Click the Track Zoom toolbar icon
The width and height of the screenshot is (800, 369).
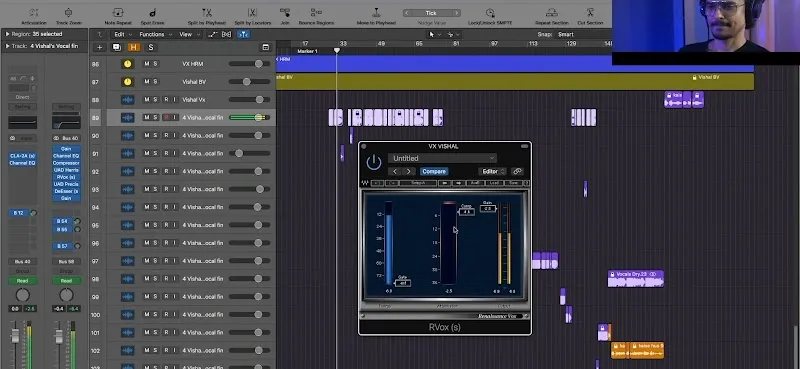click(68, 13)
